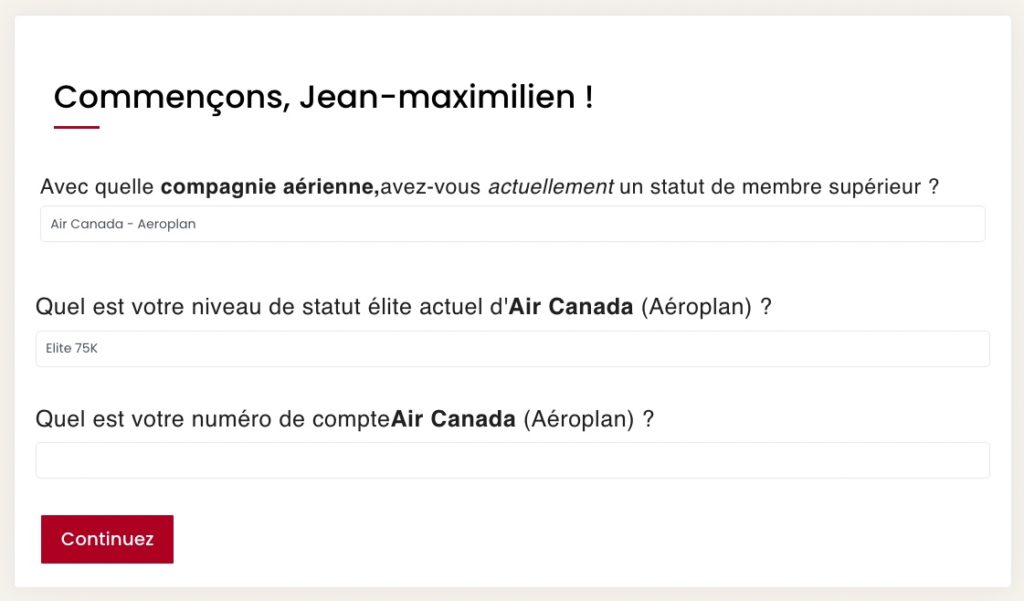Click "(Aéroplan)" in the status level question
The image size is (1024, 601).
[x=696, y=307]
